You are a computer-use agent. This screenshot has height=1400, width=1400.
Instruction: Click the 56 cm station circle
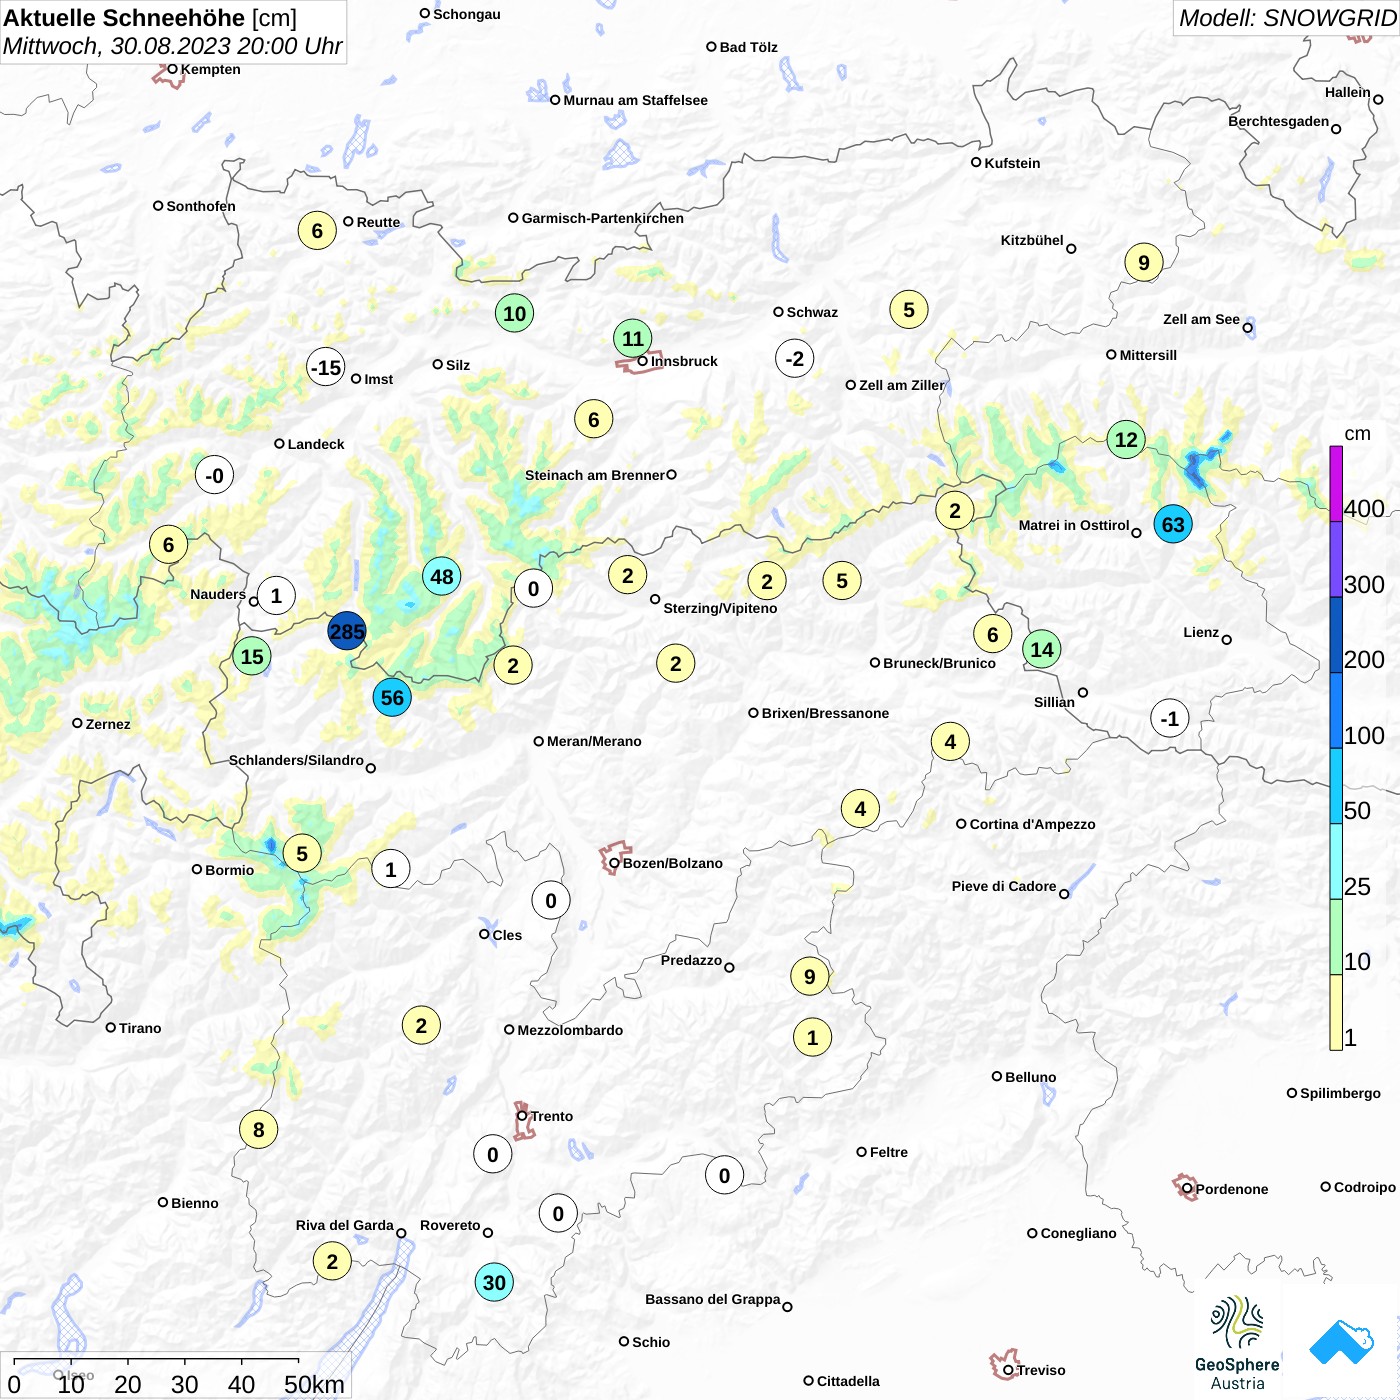click(392, 697)
